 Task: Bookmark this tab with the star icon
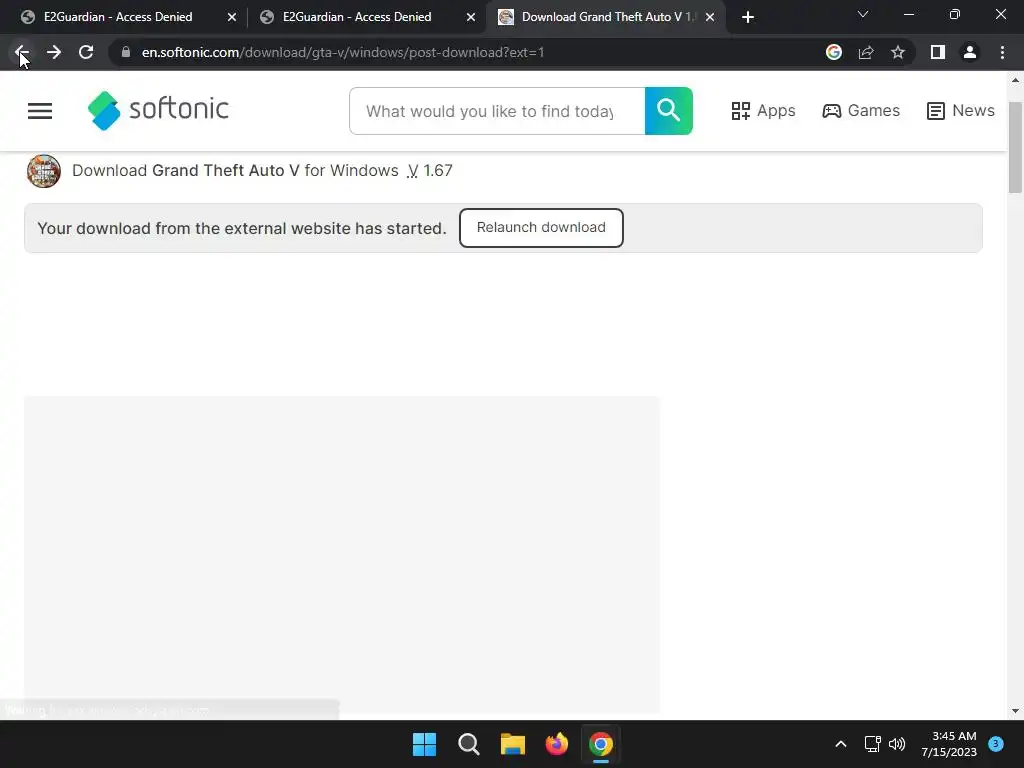[x=898, y=52]
